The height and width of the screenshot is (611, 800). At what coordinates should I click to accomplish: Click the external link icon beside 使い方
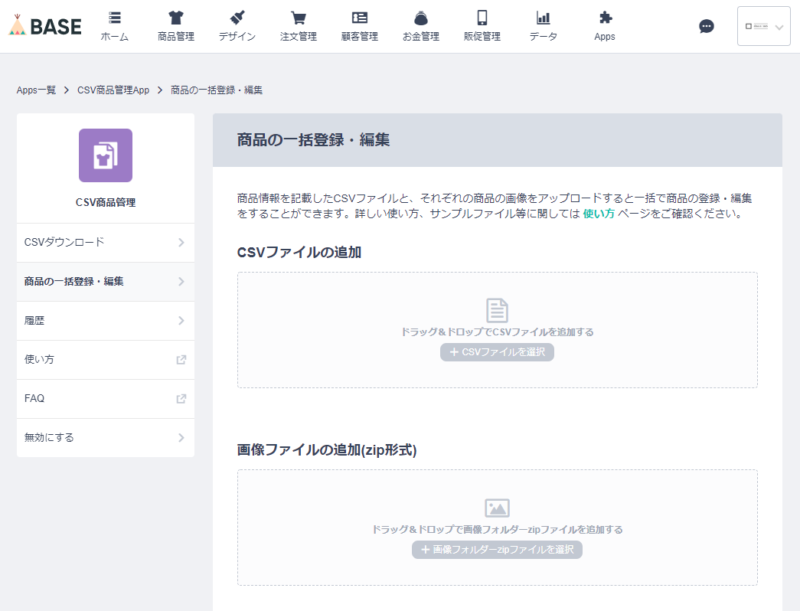coord(181,360)
